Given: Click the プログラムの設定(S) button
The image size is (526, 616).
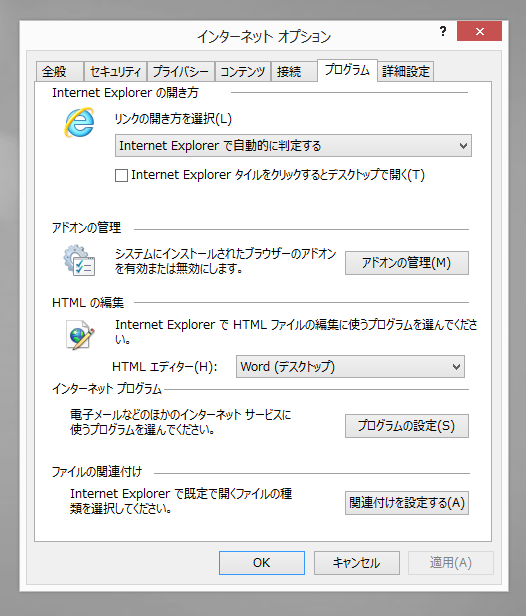Looking at the screenshot, I should [x=407, y=426].
